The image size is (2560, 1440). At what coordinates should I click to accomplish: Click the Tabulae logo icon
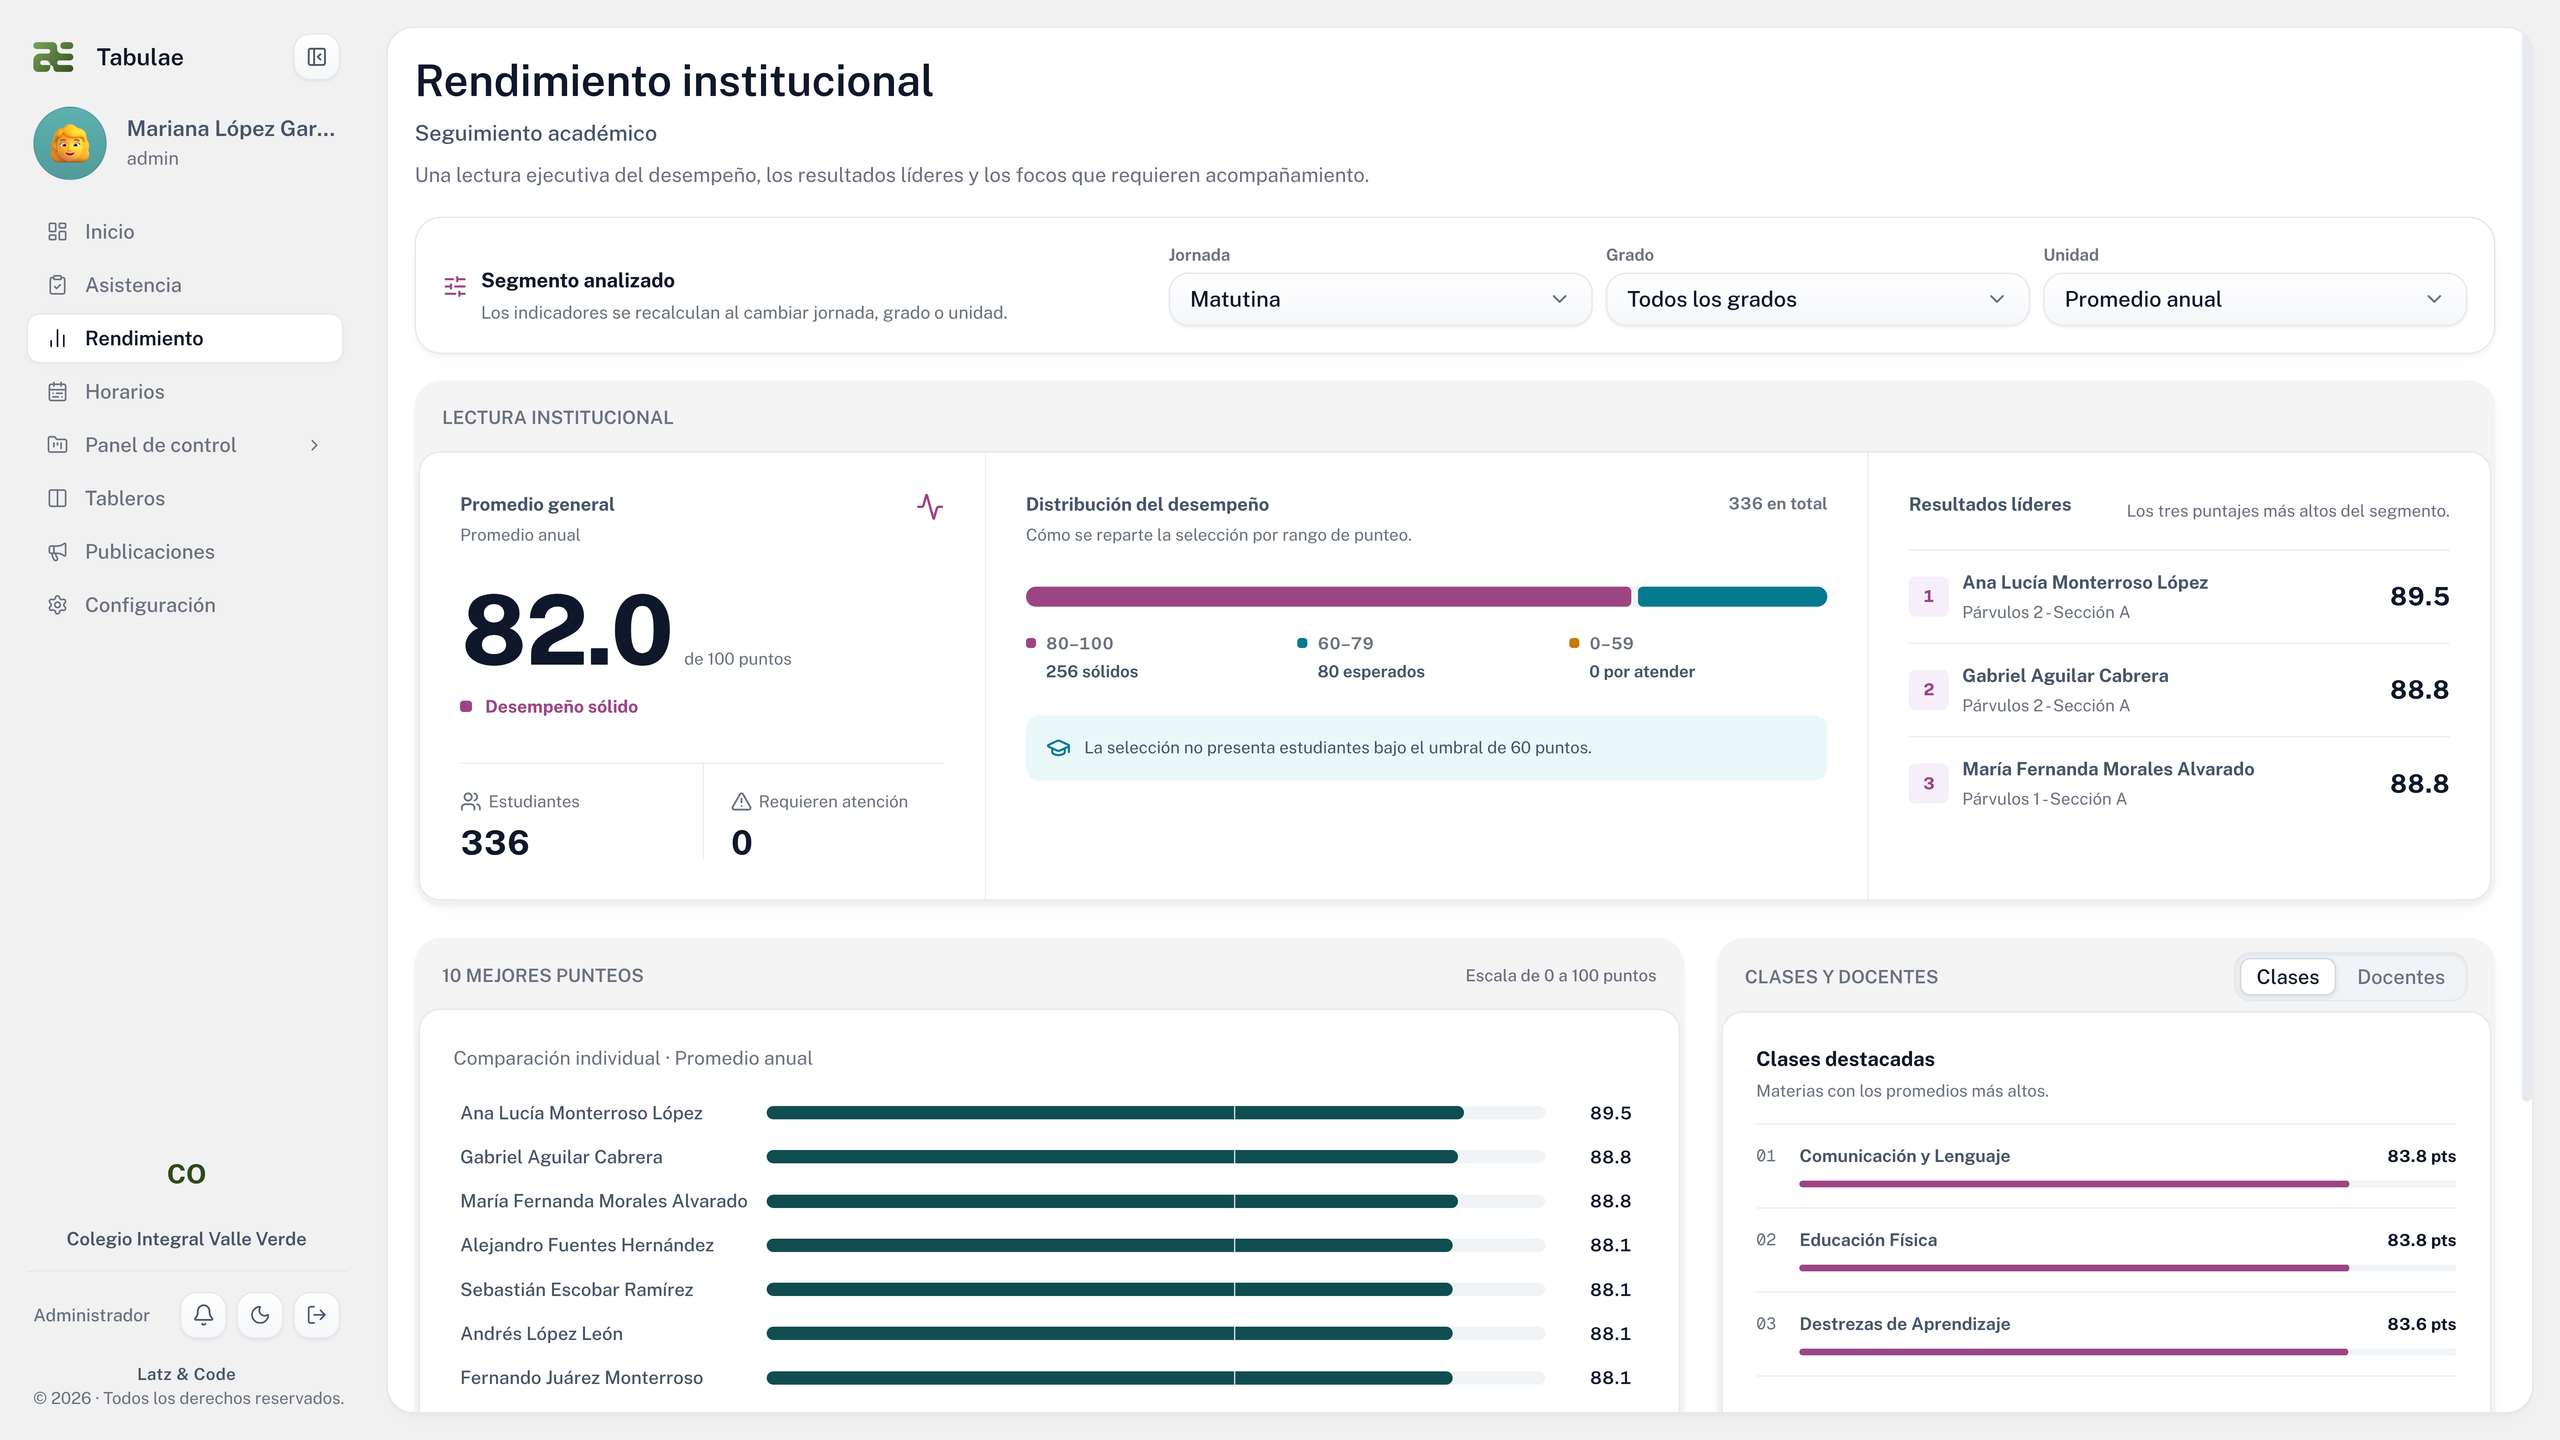click(53, 57)
